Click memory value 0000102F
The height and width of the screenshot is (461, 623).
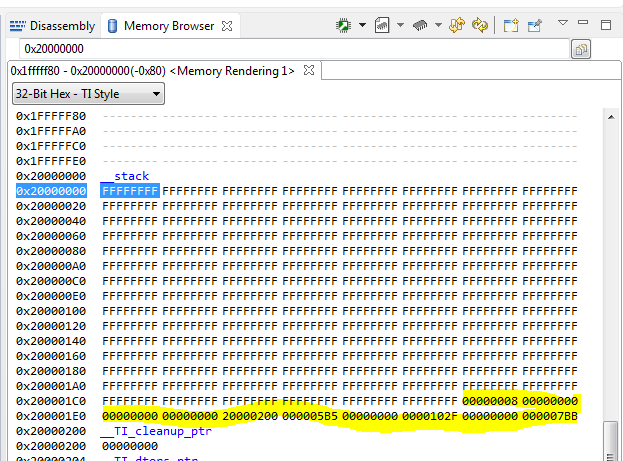click(x=430, y=416)
